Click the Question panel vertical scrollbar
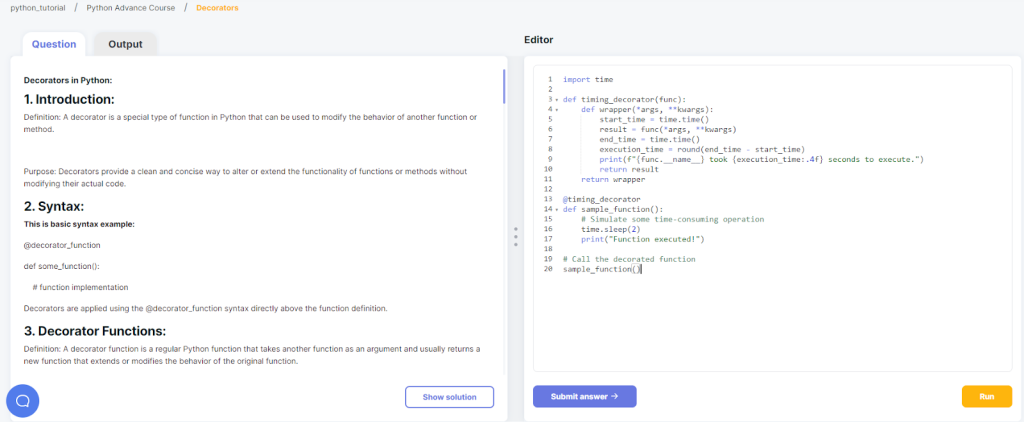 coord(504,88)
